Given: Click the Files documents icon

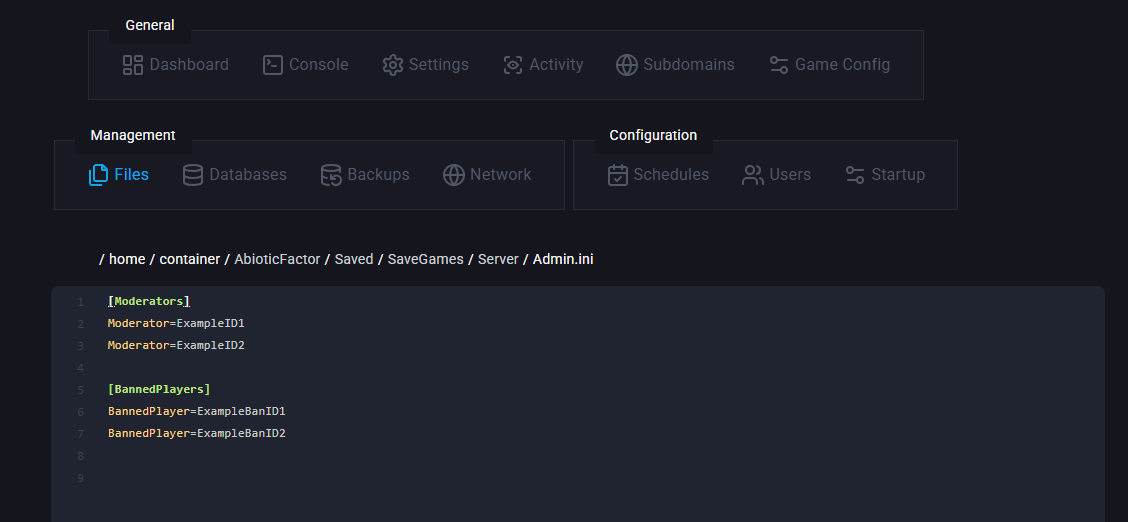Looking at the screenshot, I should pyautogui.click(x=99, y=175).
